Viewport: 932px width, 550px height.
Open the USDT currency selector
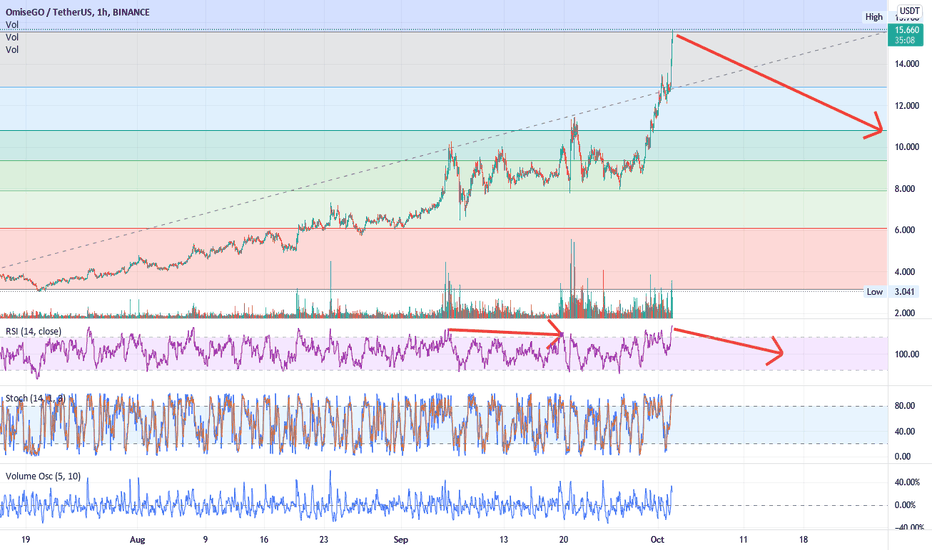[909, 11]
